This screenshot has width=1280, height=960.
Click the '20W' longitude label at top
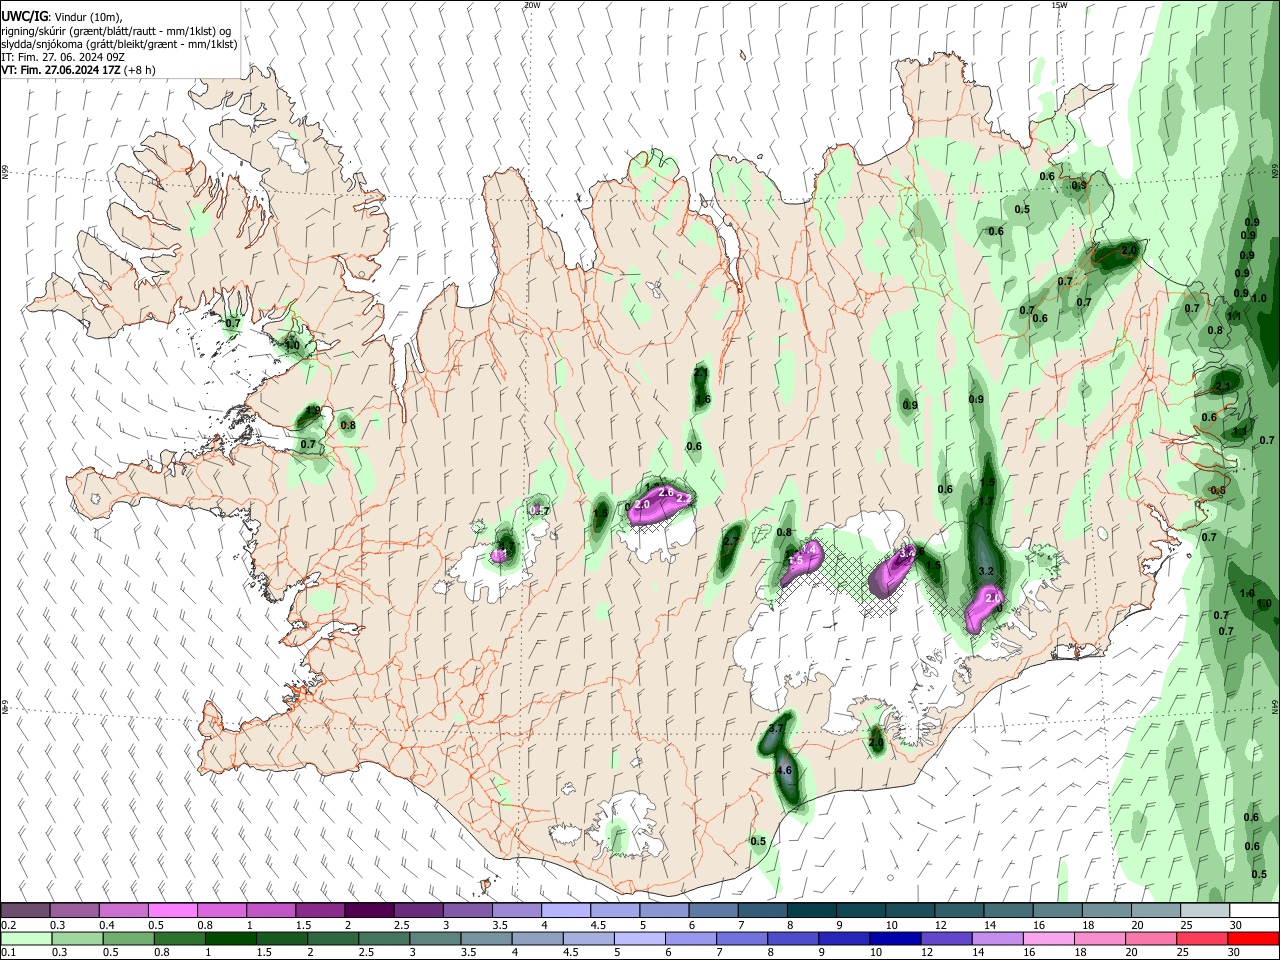pyautogui.click(x=532, y=5)
